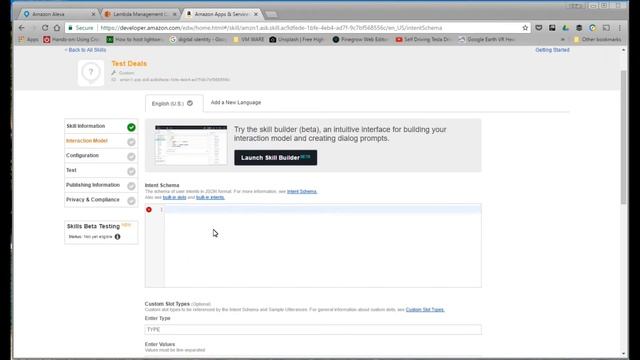Focus the Enter Type TYPE field
640x360 pixels.
[x=313, y=329]
